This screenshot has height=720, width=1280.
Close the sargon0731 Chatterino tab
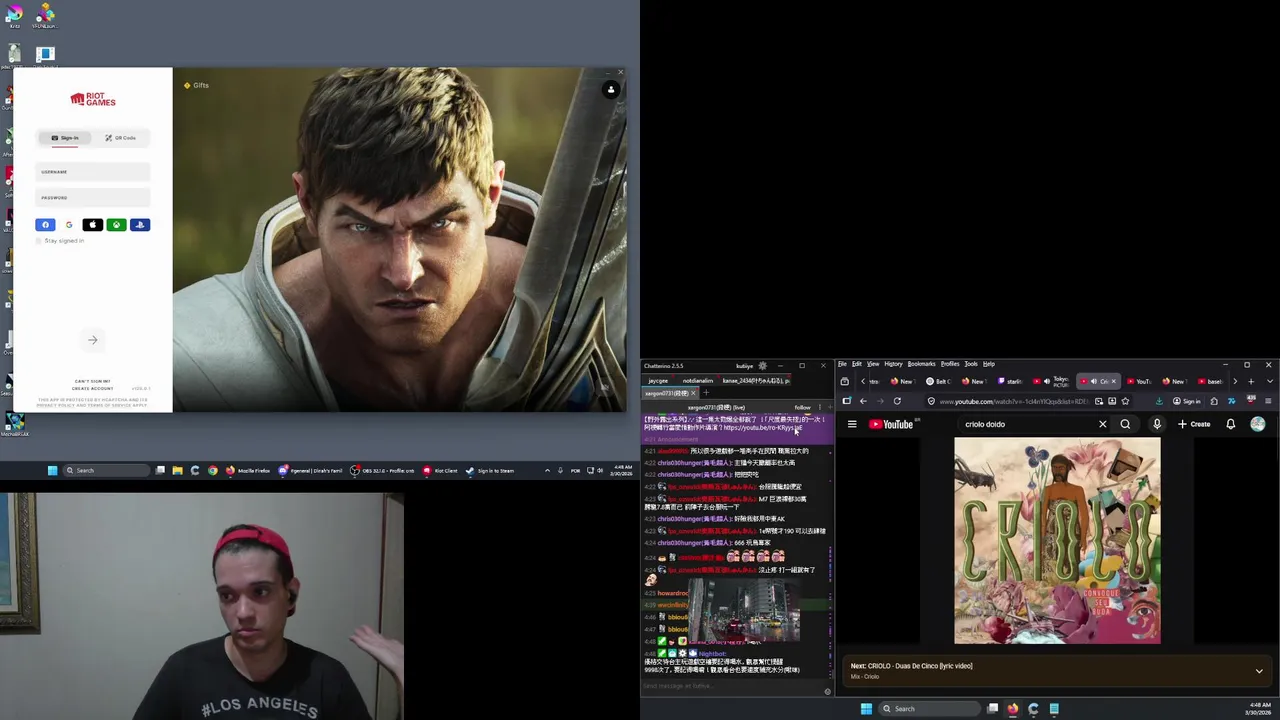point(692,393)
